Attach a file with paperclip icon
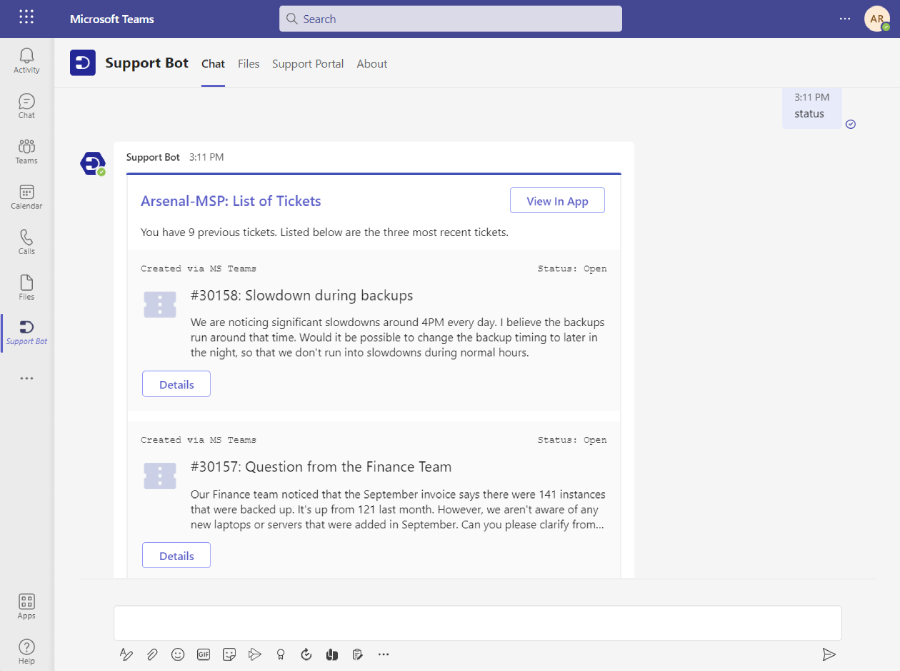The width and height of the screenshot is (900, 671). click(152, 654)
